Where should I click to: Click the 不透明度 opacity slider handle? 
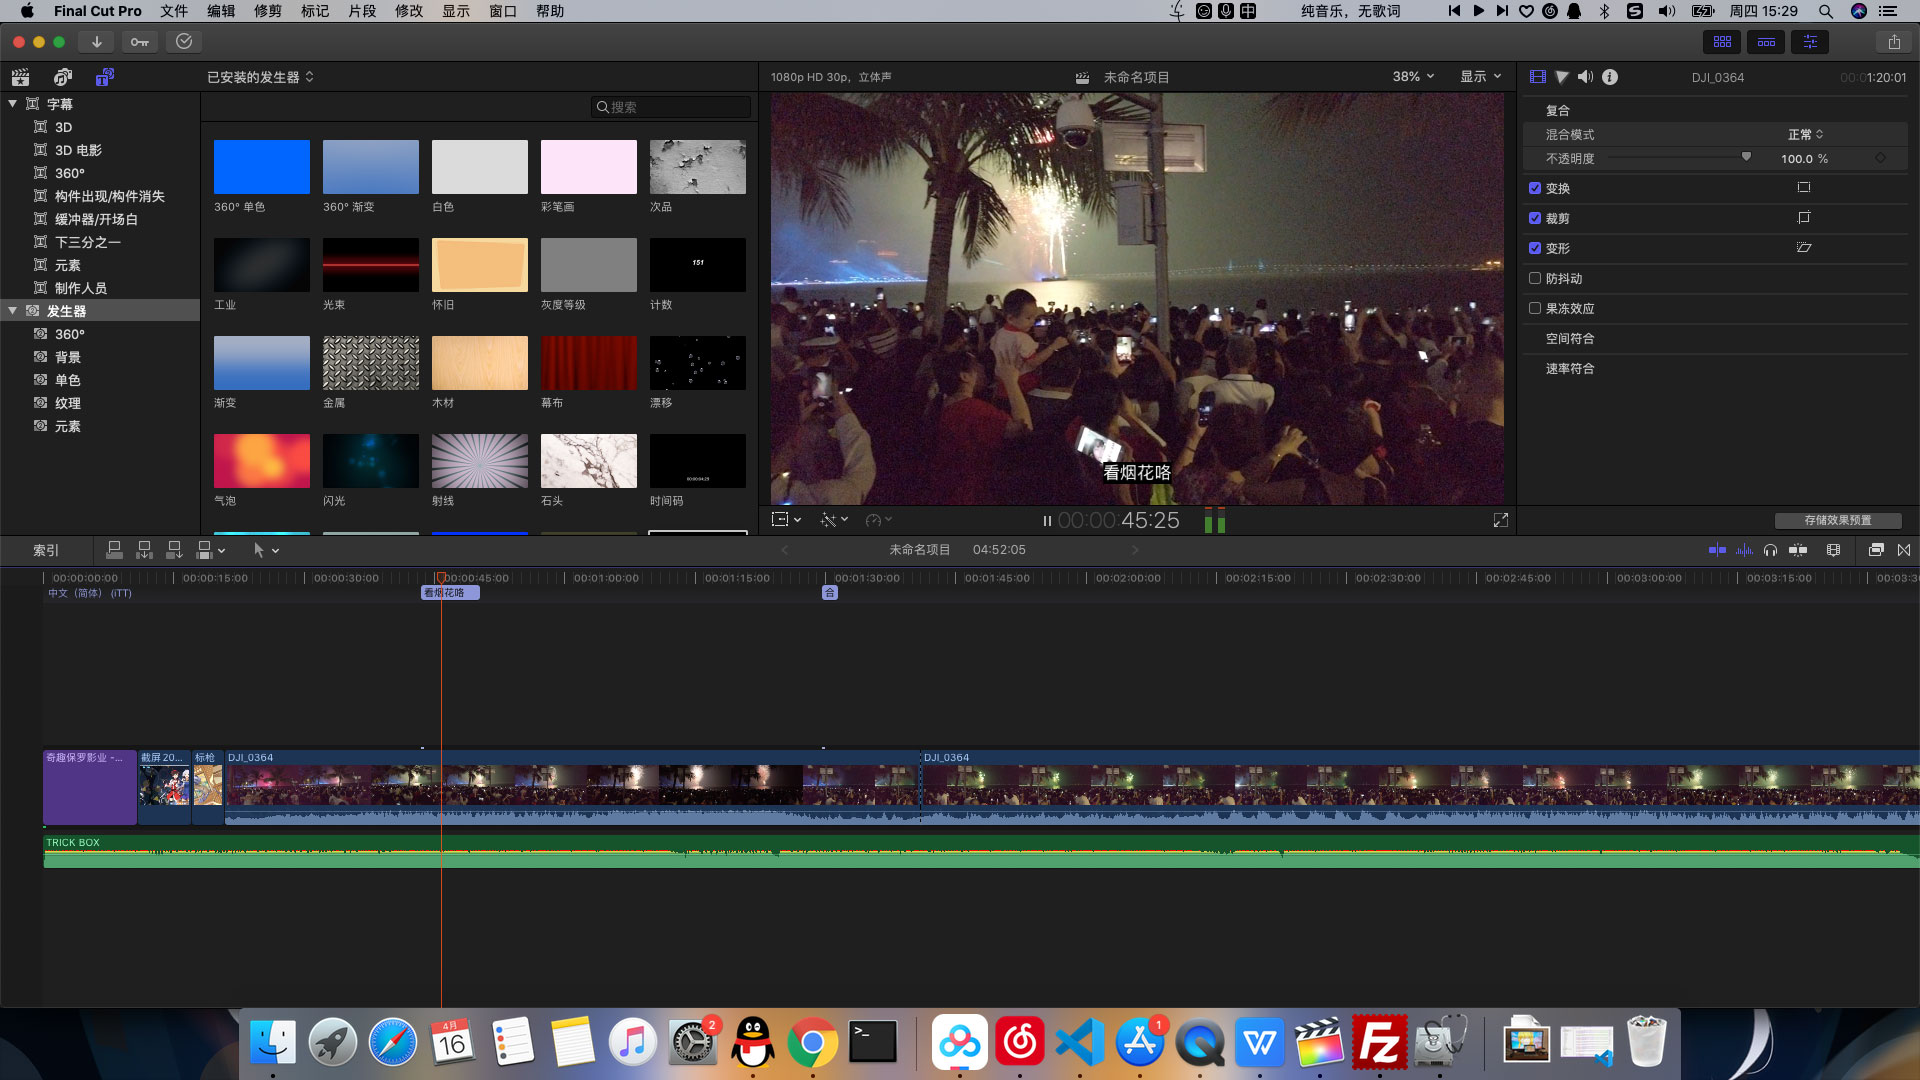coord(1746,157)
